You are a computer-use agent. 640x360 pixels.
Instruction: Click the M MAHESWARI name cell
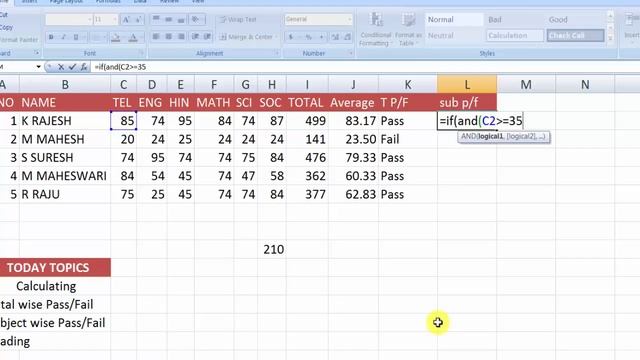click(65, 176)
